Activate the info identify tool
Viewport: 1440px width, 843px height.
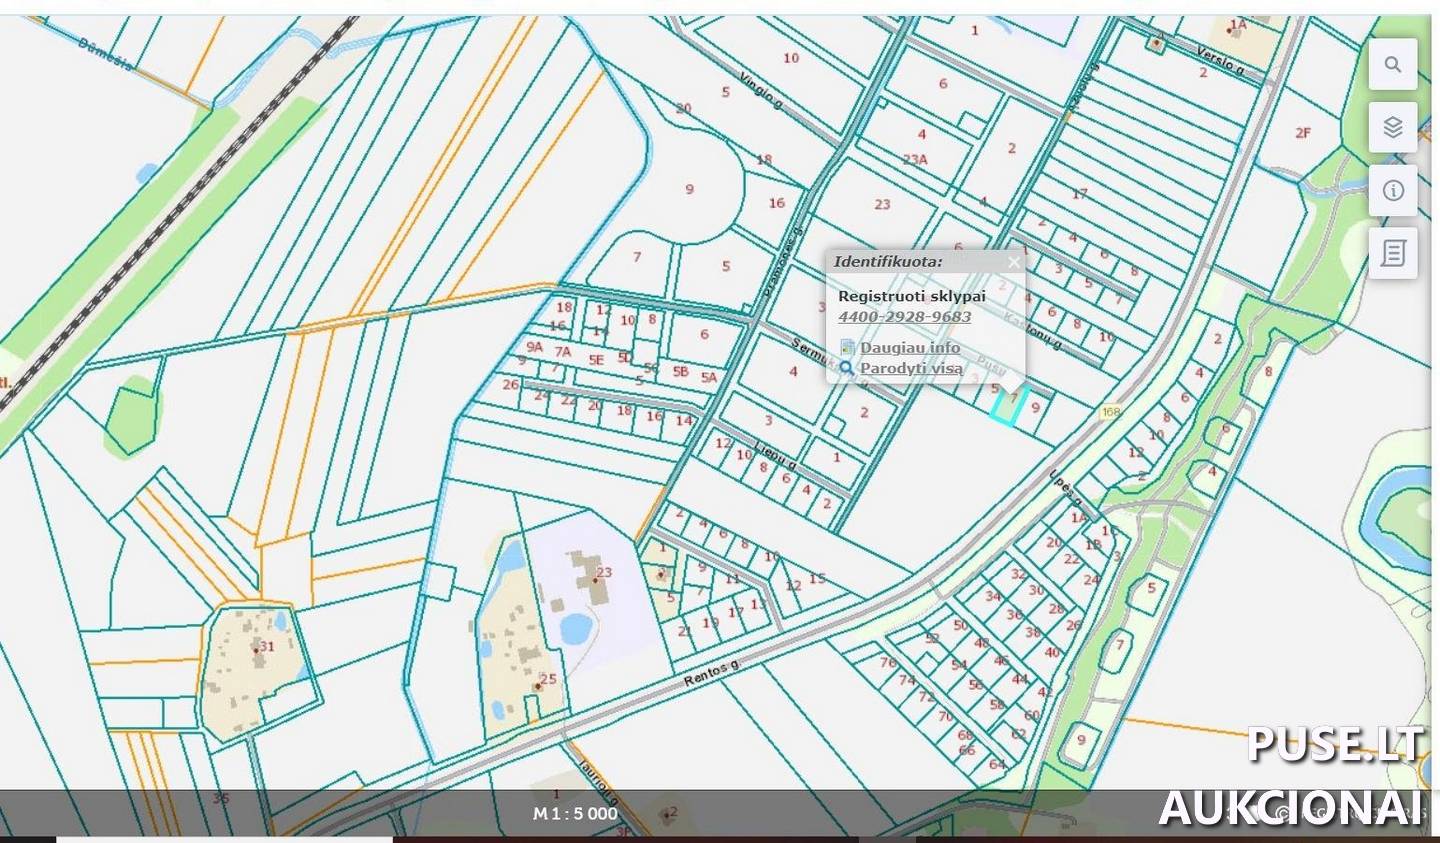click(1393, 191)
